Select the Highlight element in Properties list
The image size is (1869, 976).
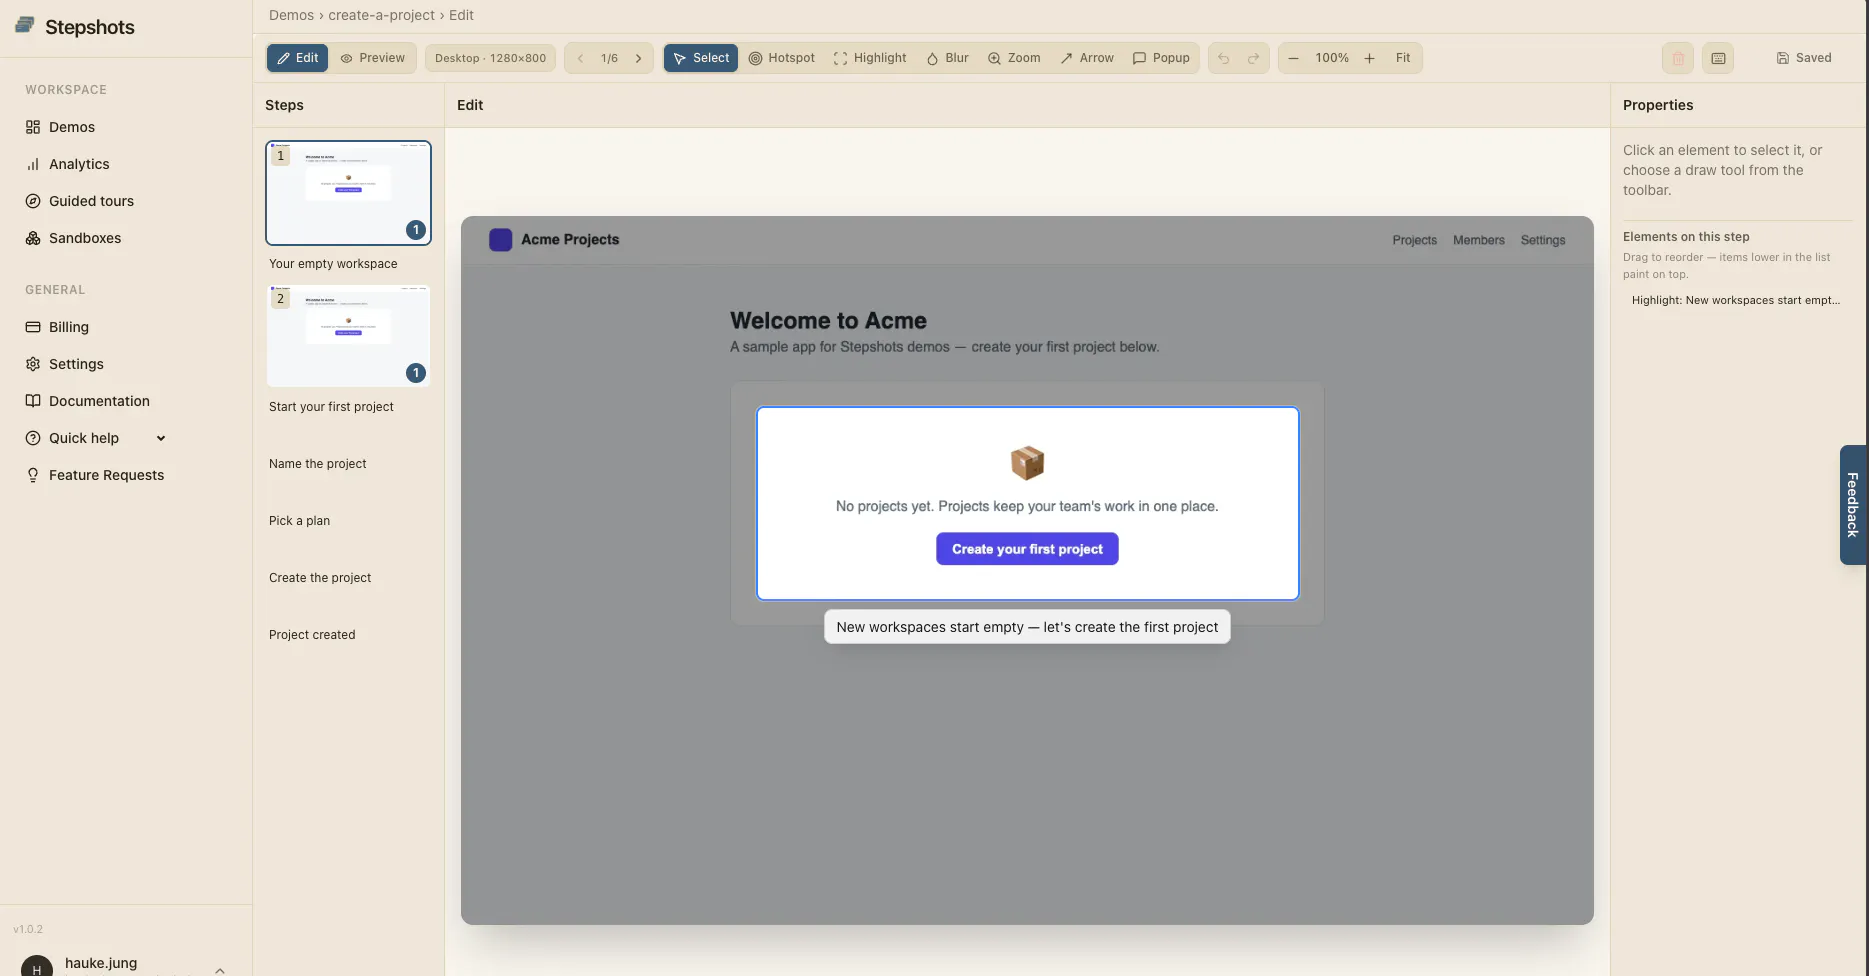coord(1736,300)
